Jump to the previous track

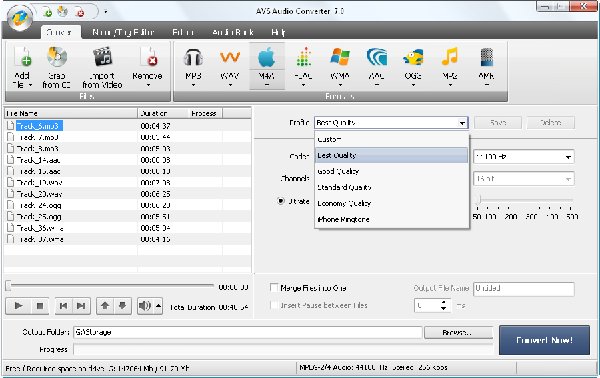[64, 306]
